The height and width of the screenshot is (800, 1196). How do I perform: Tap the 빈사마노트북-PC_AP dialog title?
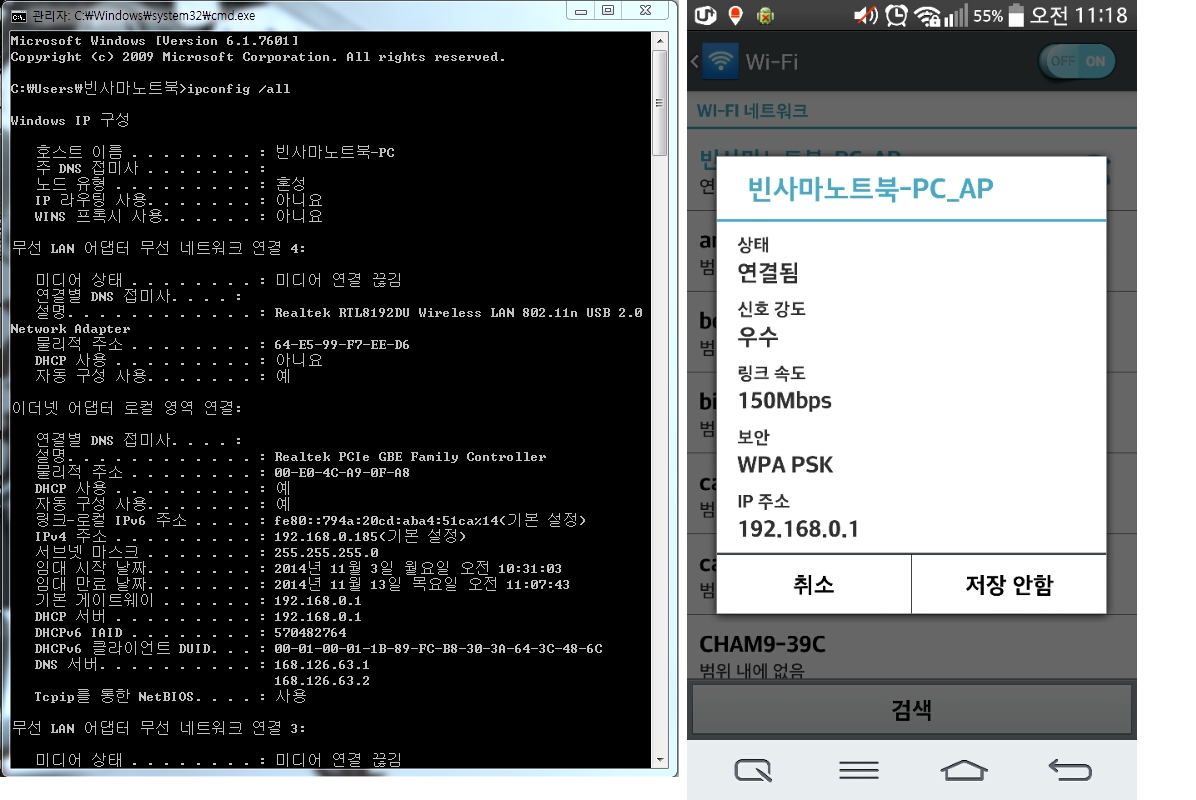click(870, 188)
